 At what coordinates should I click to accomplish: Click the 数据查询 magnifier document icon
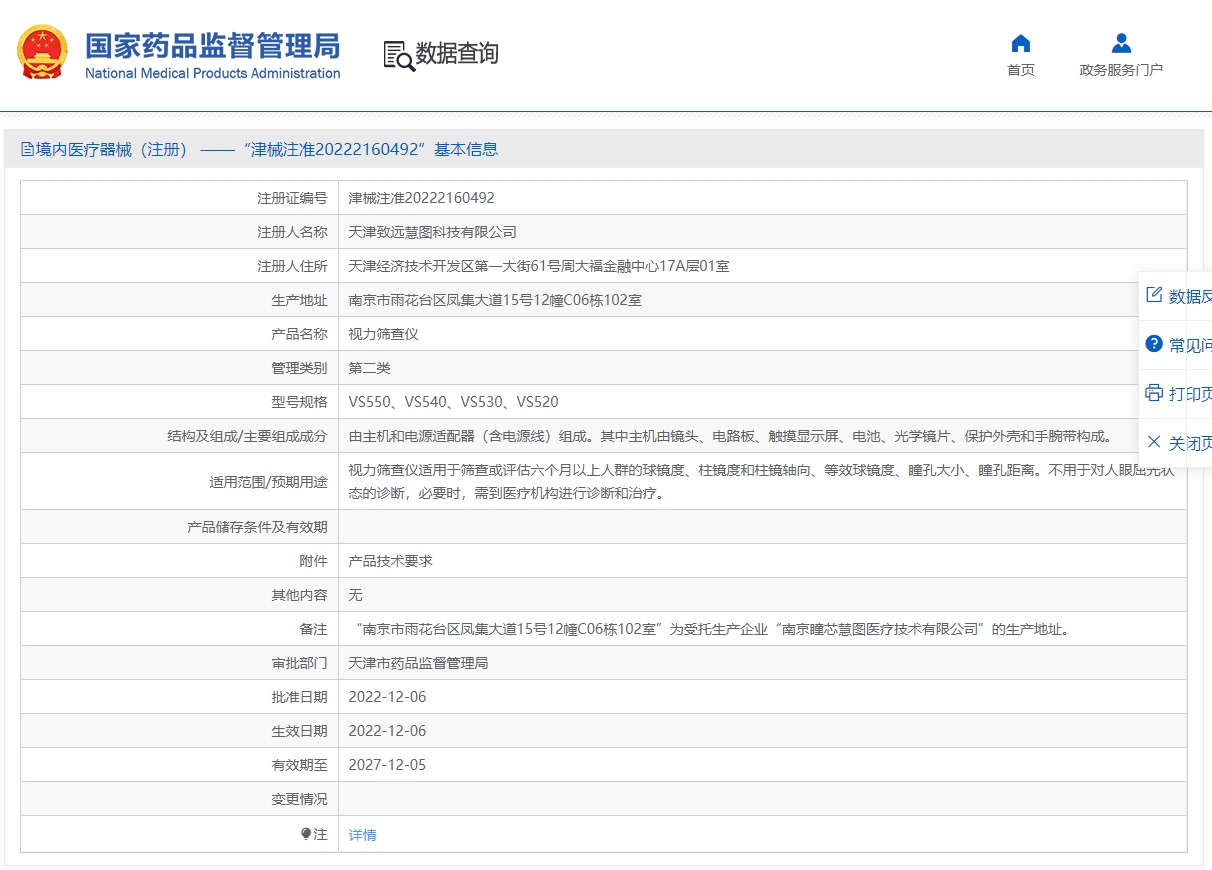[x=398, y=56]
